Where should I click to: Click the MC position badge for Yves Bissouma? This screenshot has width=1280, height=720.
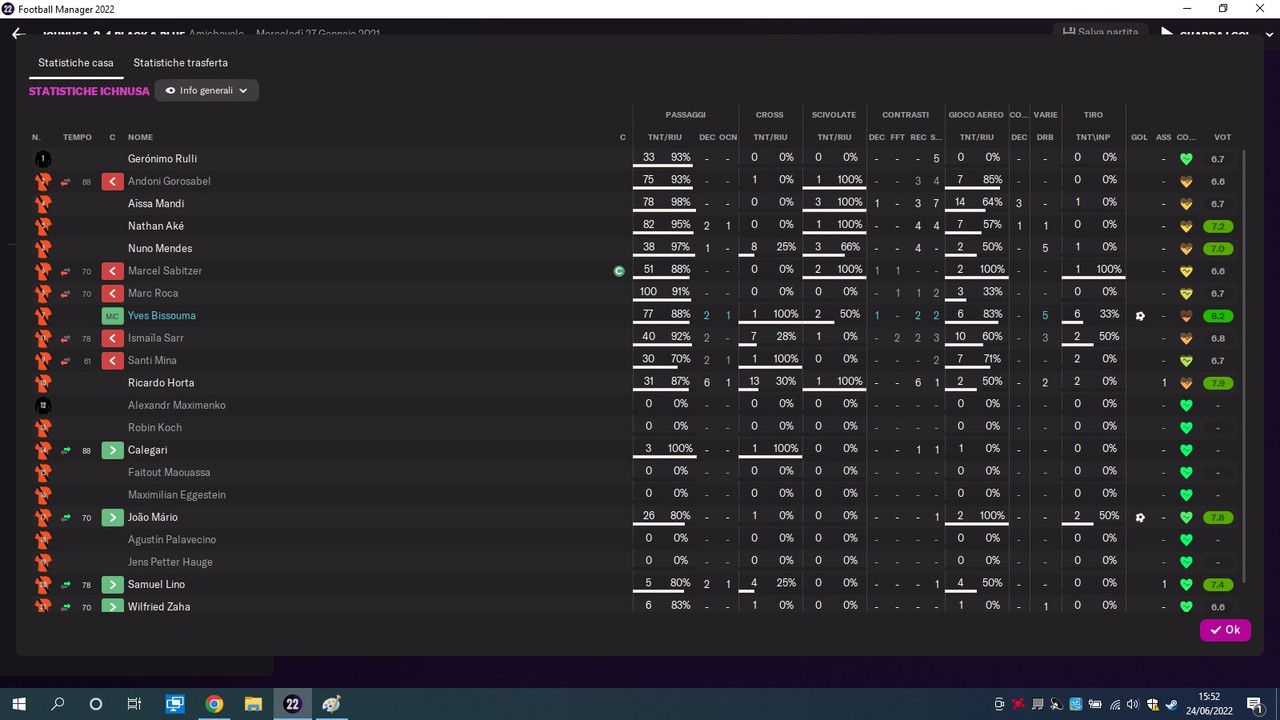coord(112,316)
